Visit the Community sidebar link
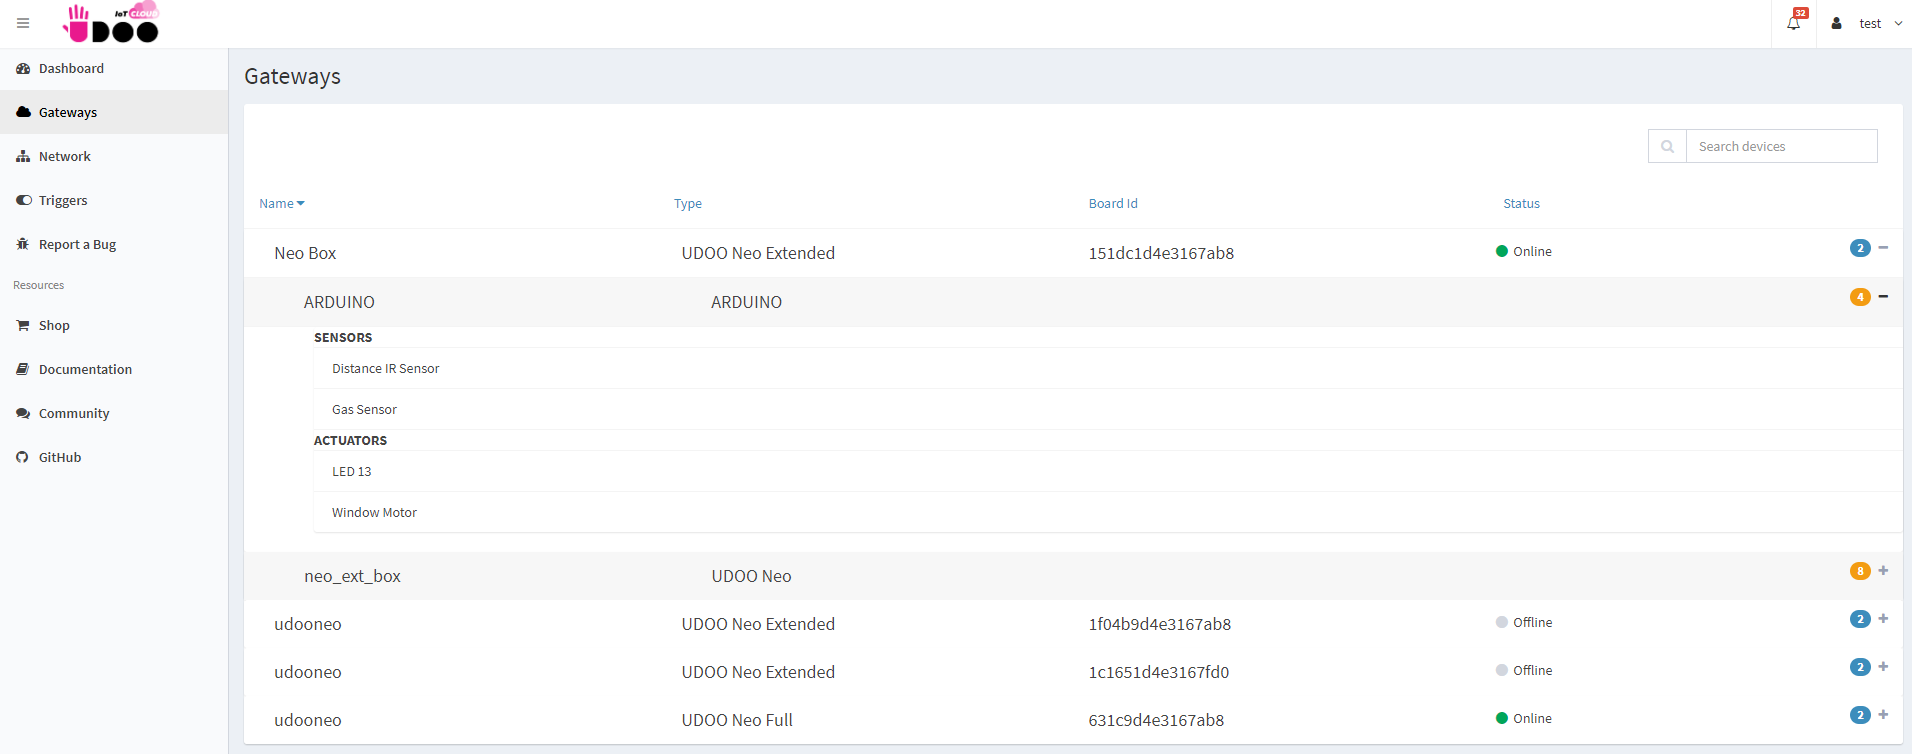The height and width of the screenshot is (754, 1912). click(114, 413)
